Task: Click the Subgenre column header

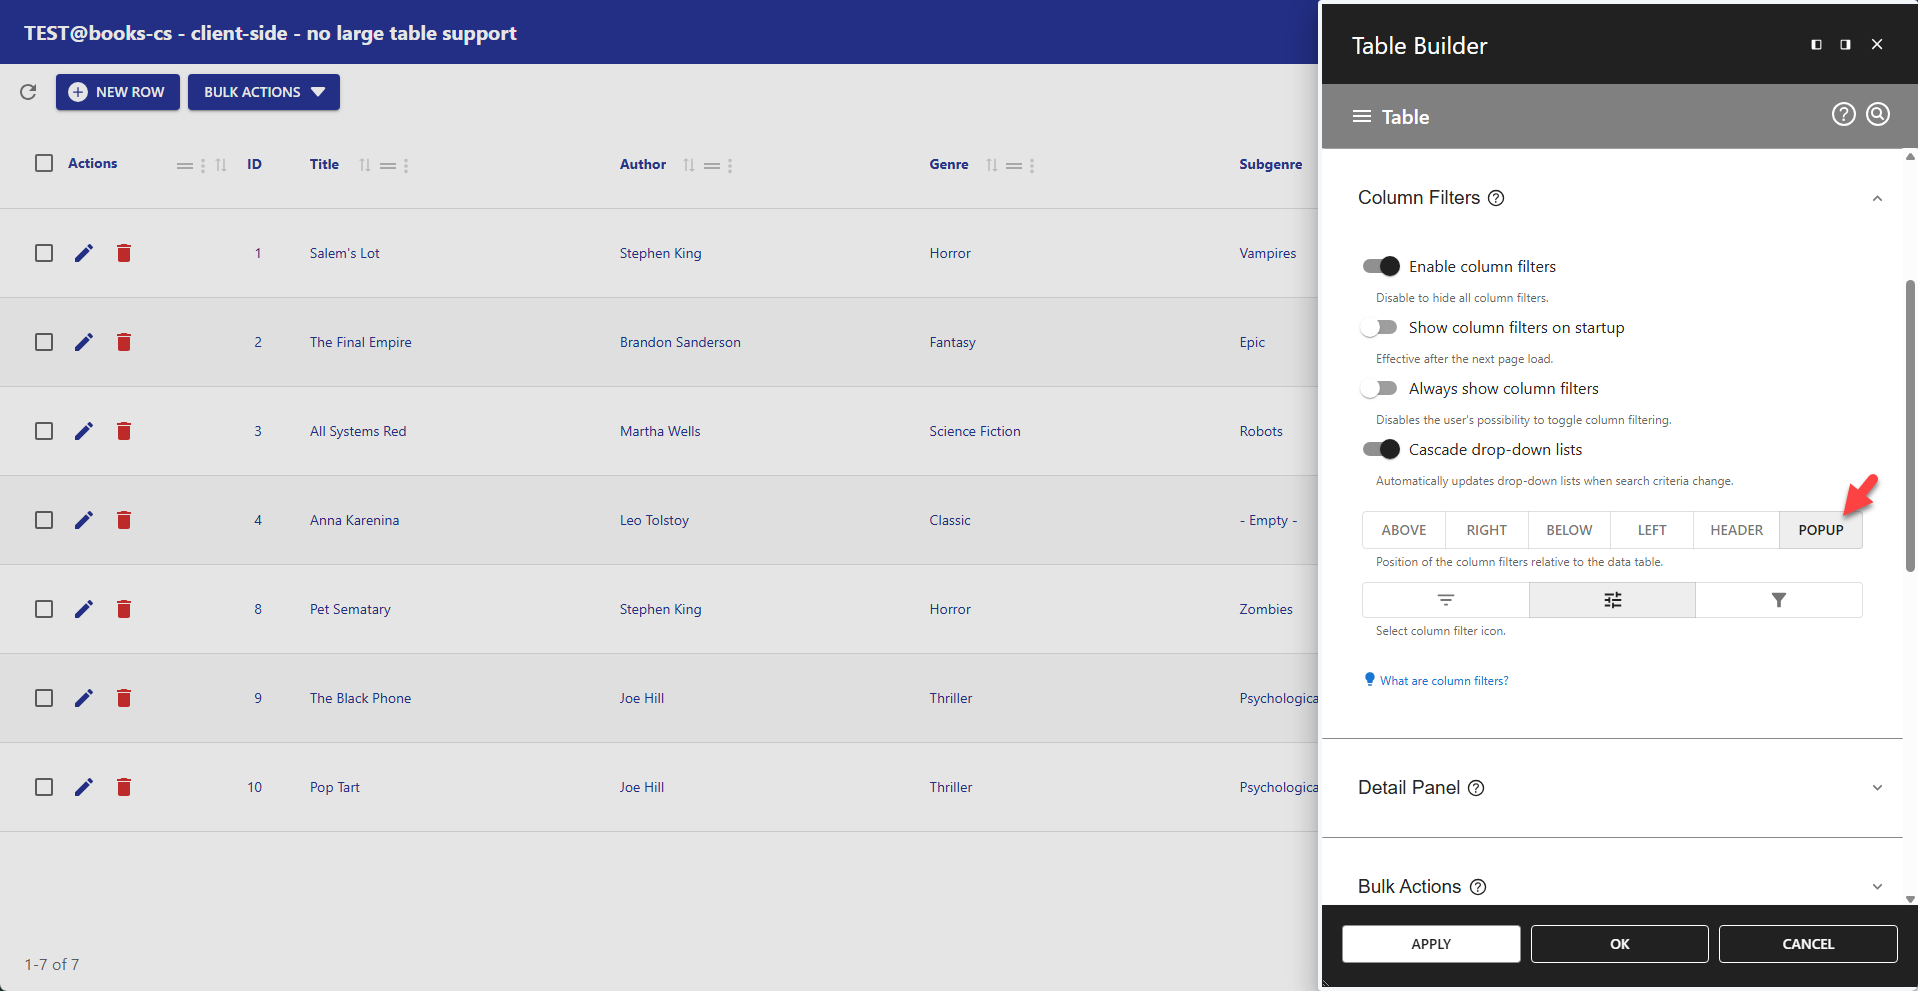Action: coord(1270,164)
